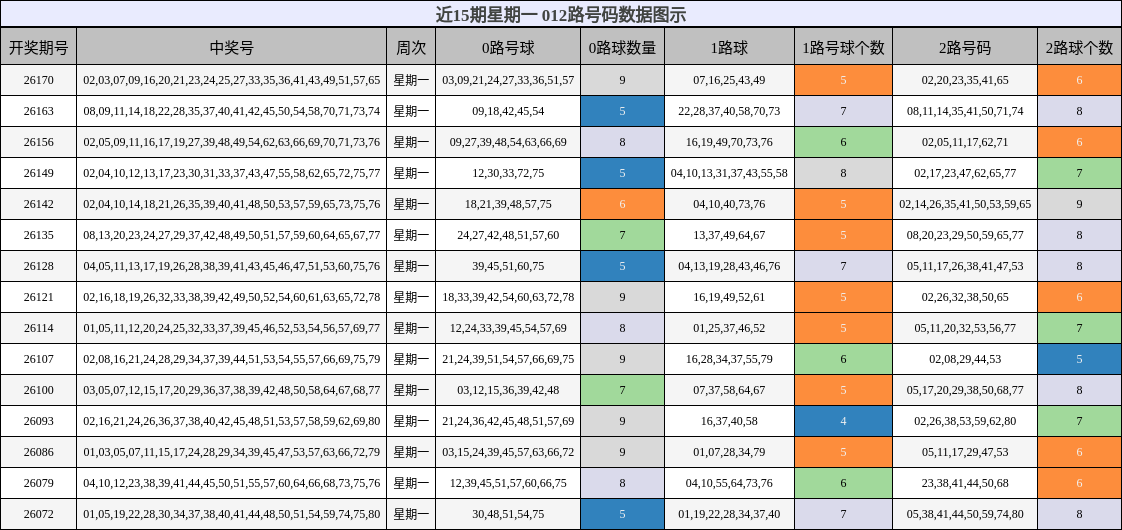
Task: Click 2路 numbers 23,38,41,44,50,68
Action: click(965, 483)
